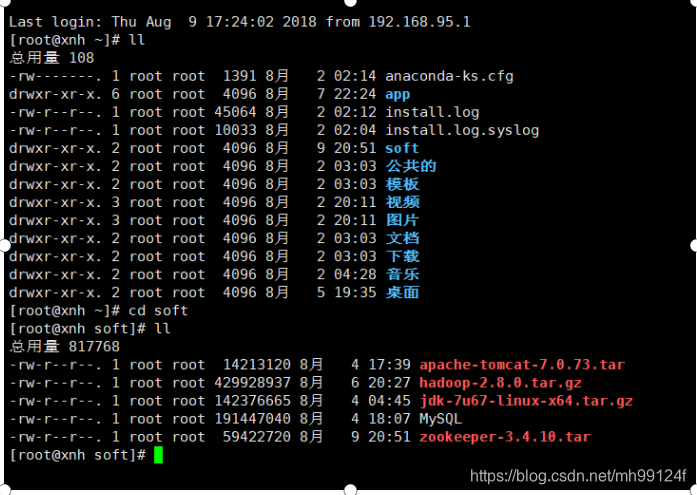The height and width of the screenshot is (495, 697).
Task: Select the 22:24 timestamp in app row
Action: (x=355, y=95)
